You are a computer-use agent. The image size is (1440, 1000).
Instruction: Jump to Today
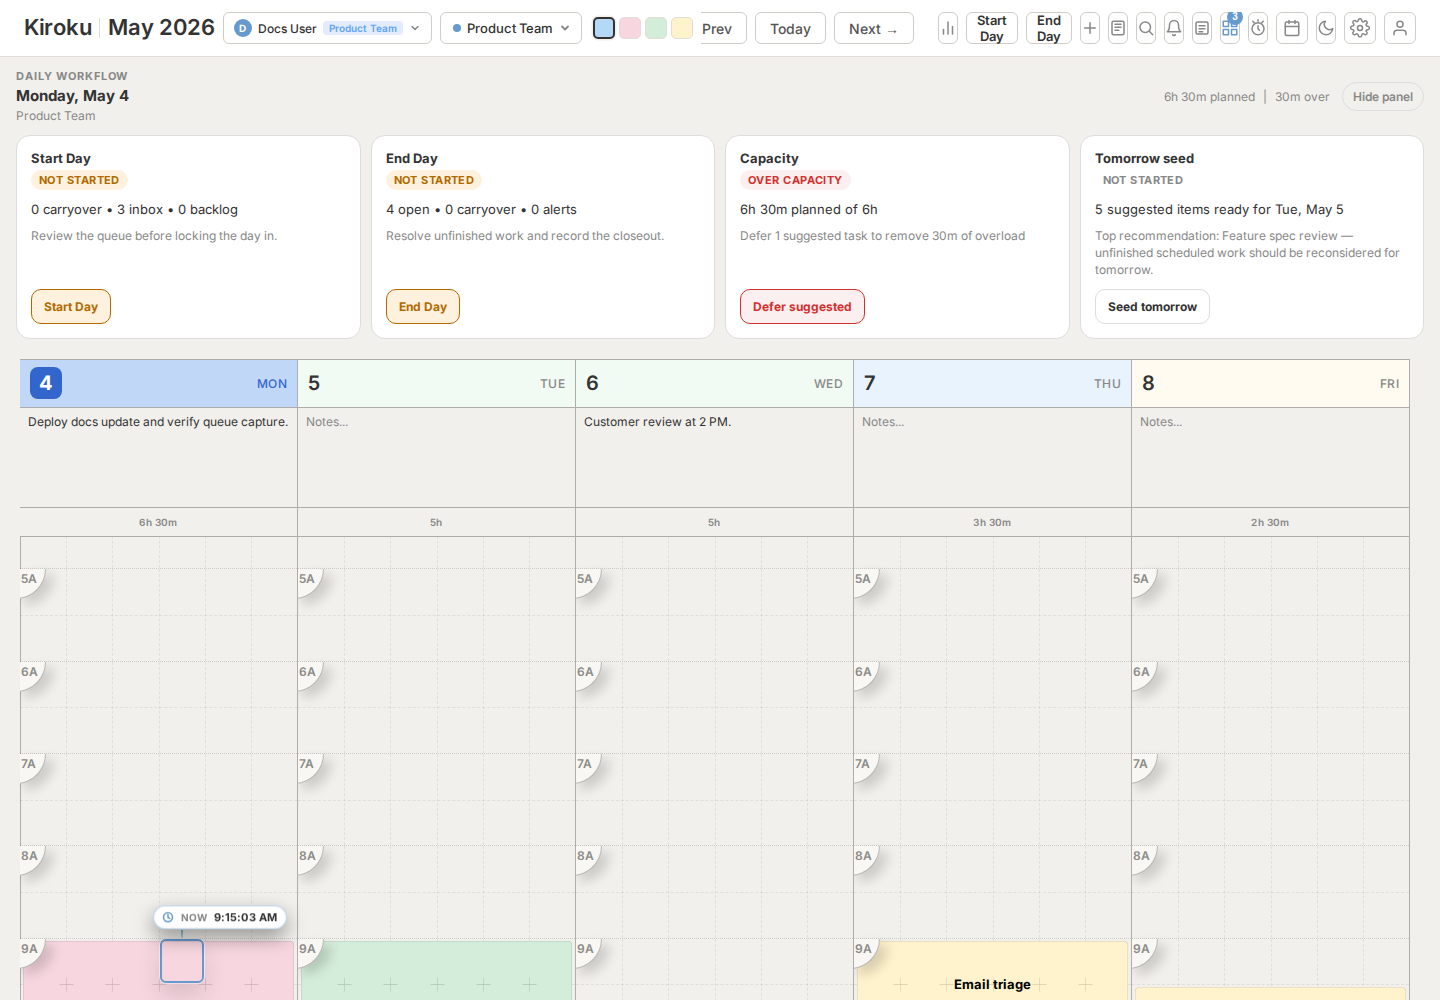tap(790, 28)
